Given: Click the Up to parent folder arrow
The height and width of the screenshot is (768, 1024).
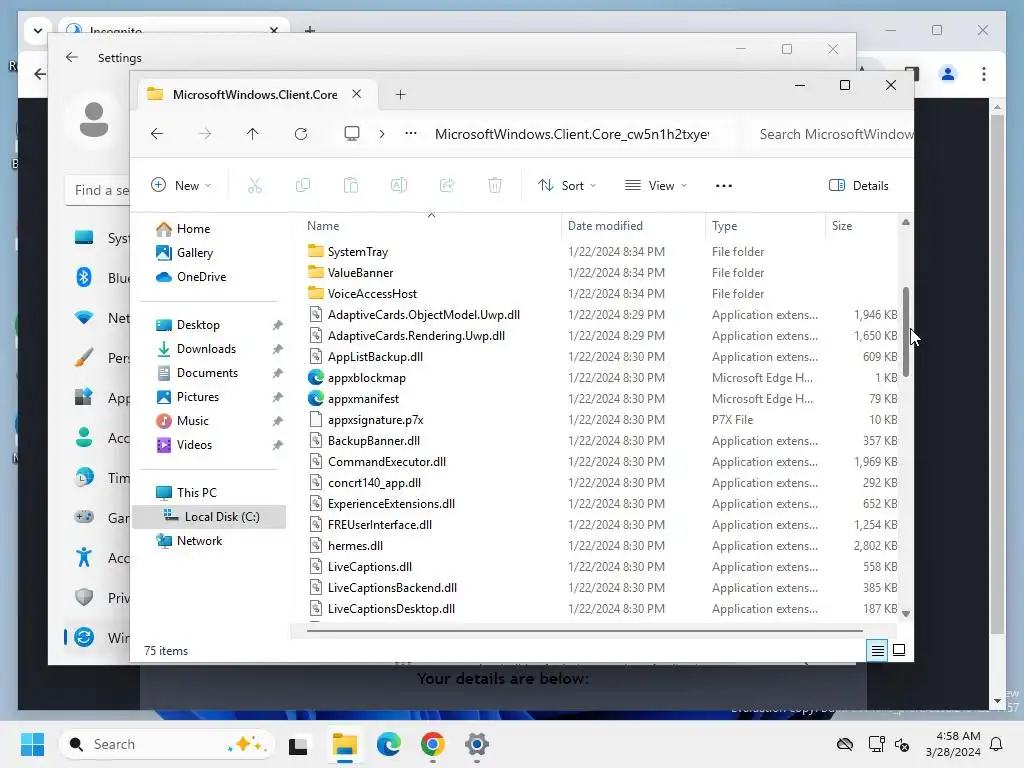Looking at the screenshot, I should pyautogui.click(x=253, y=134).
